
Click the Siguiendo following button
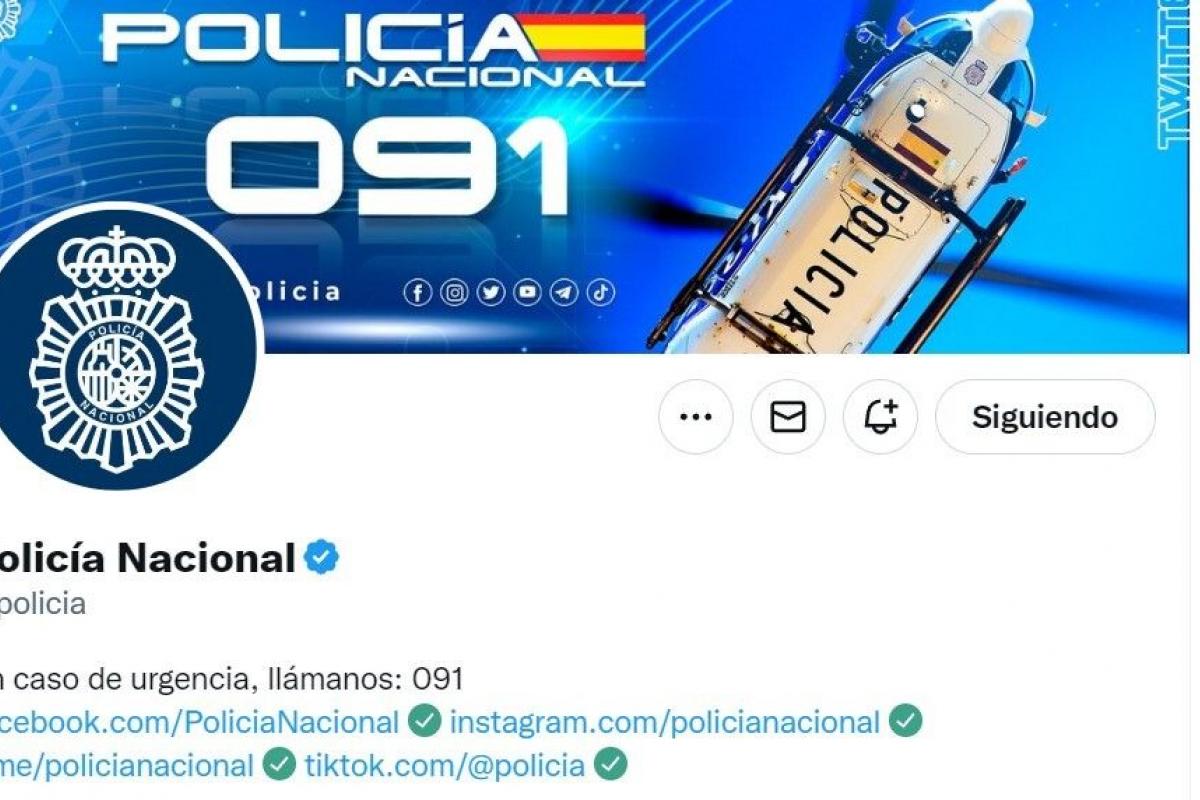[x=1045, y=417]
